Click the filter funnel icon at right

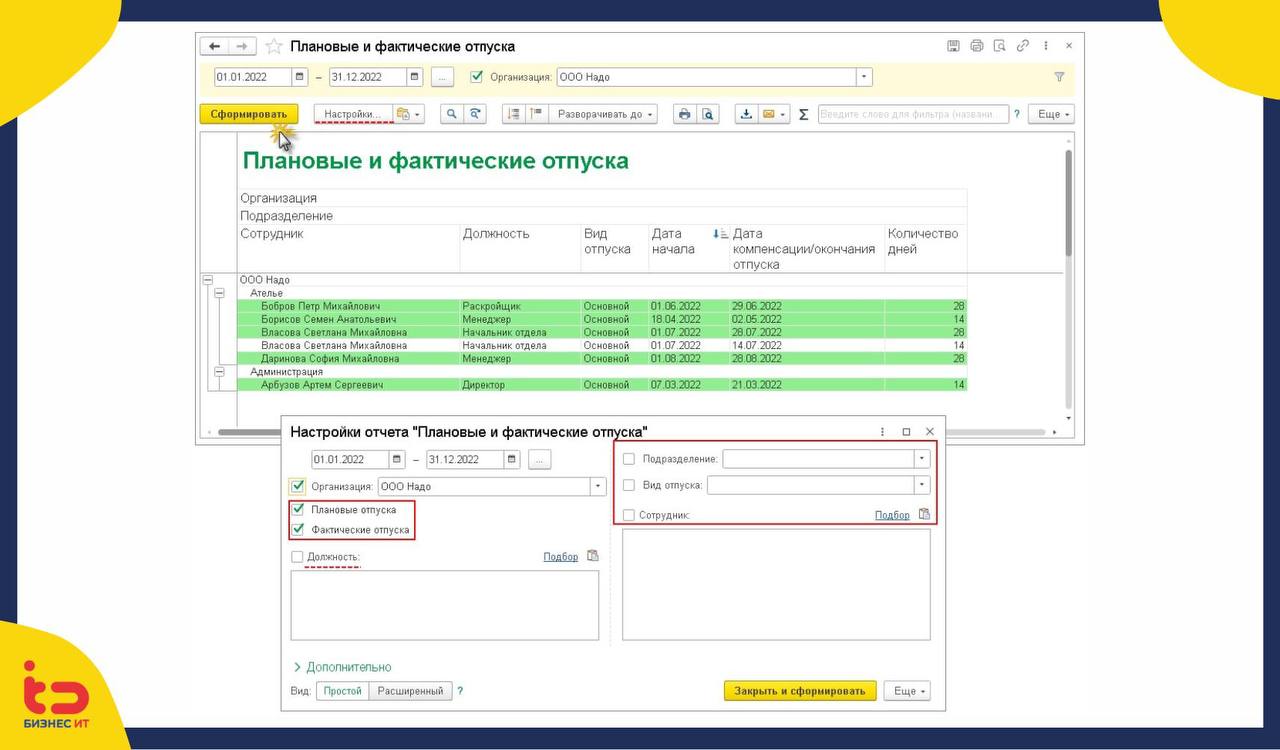1059,77
